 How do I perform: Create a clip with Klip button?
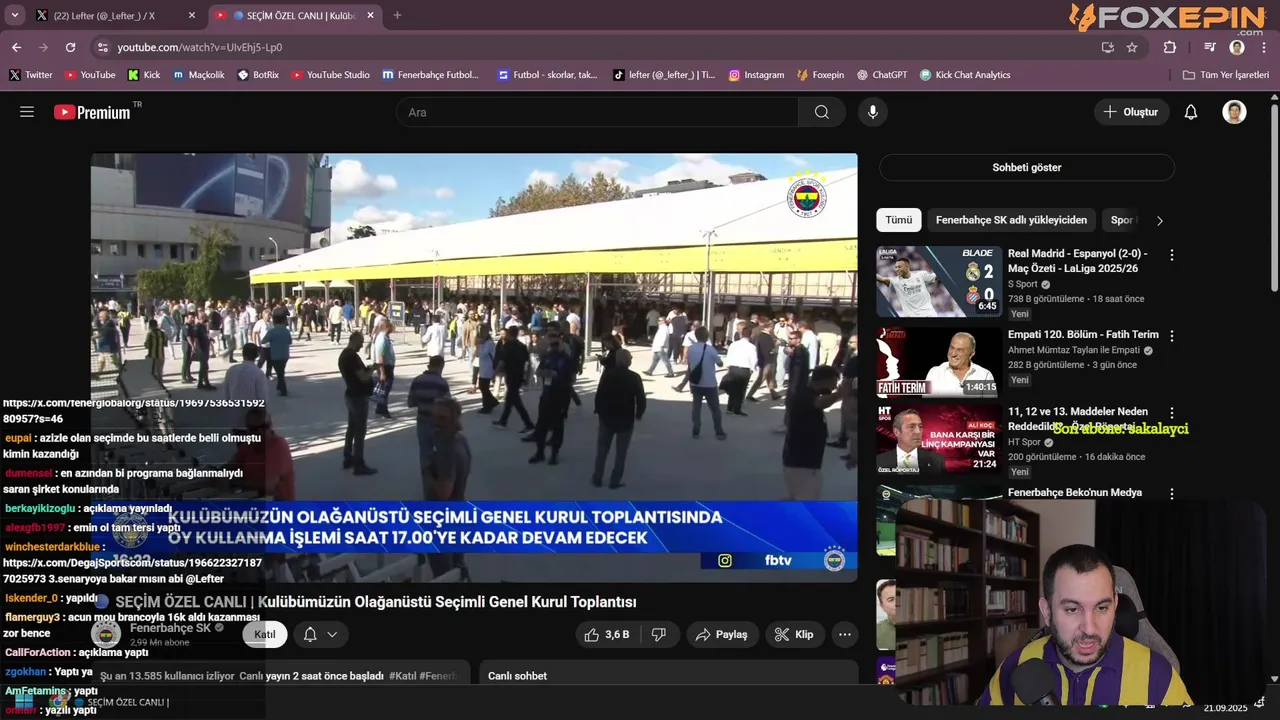[x=794, y=634]
